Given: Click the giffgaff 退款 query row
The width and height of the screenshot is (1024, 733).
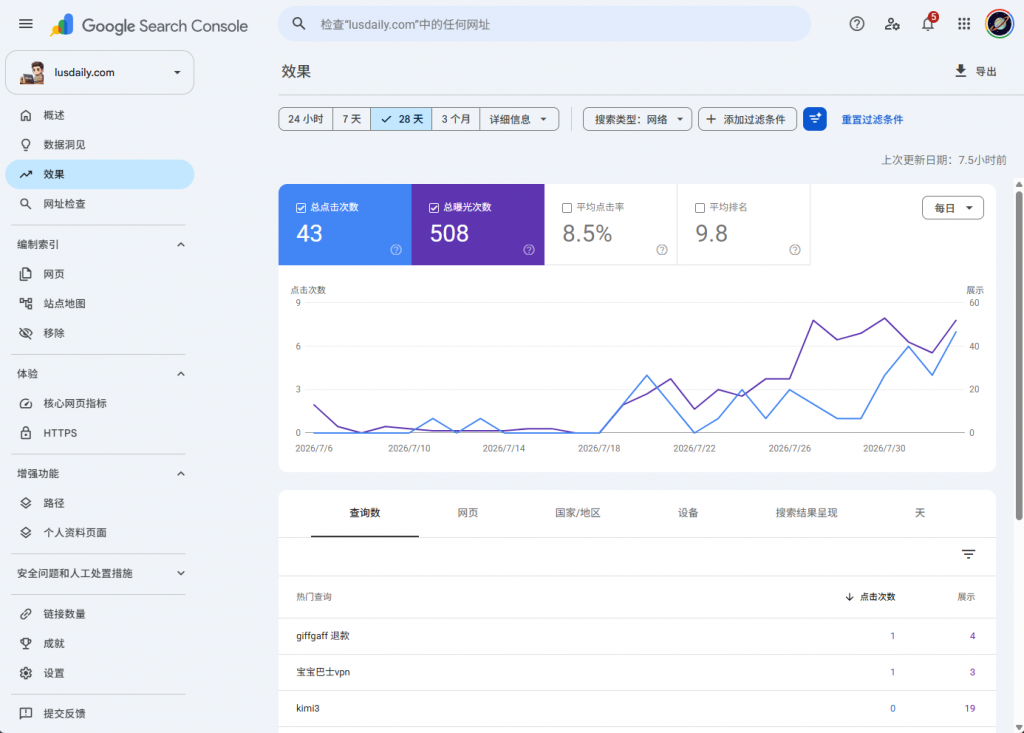Looking at the screenshot, I should (x=637, y=636).
